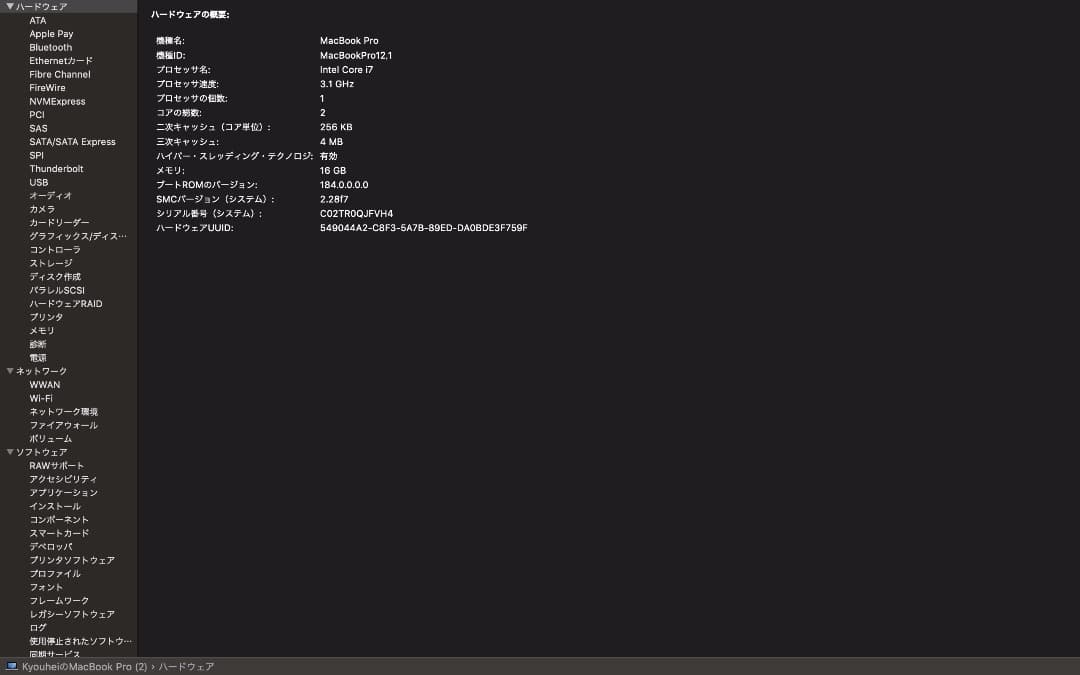Click KyouheiのMacBook Pro (2) in path bar
This screenshot has width=1080, height=675.
(84, 666)
